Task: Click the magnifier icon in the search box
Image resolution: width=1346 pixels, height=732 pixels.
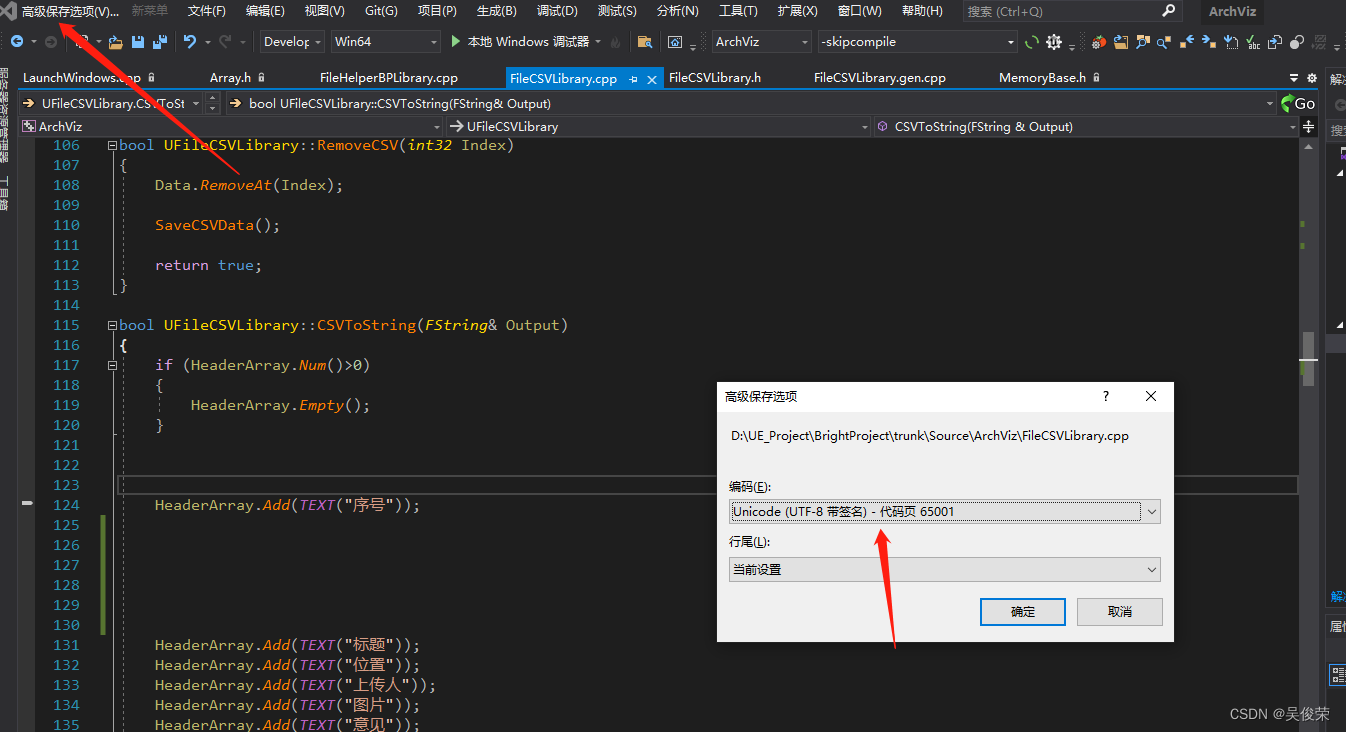Action: [x=1169, y=11]
